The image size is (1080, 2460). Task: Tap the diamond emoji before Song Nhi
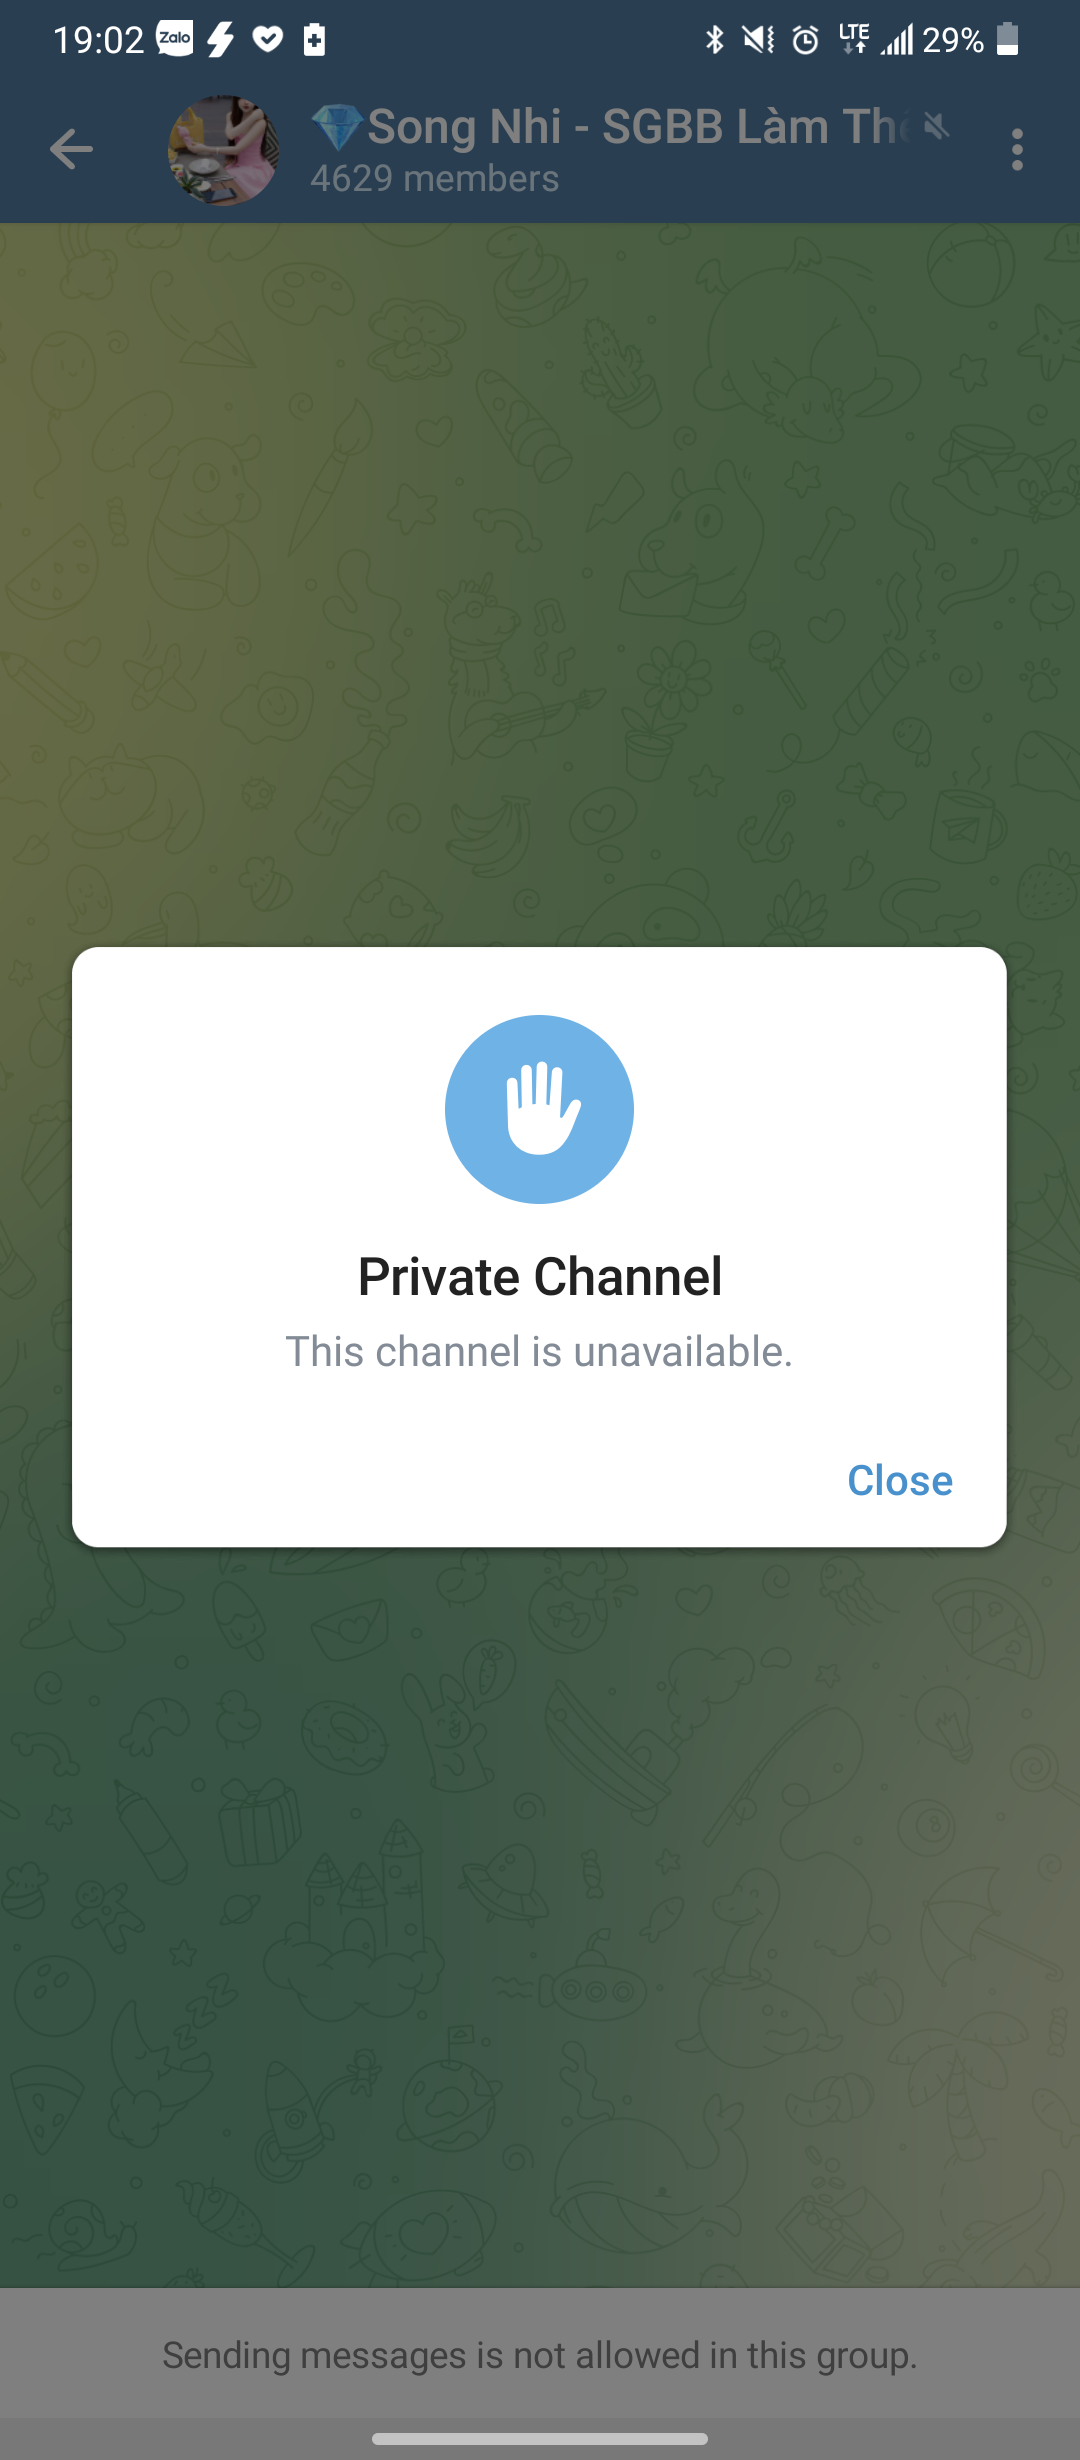point(337,127)
